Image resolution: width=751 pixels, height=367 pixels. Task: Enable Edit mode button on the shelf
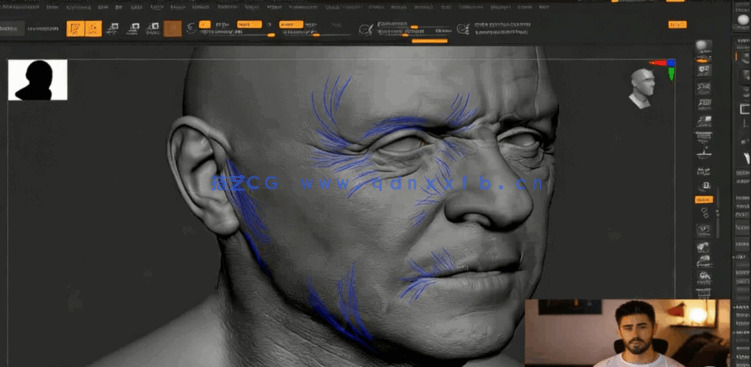(75, 29)
